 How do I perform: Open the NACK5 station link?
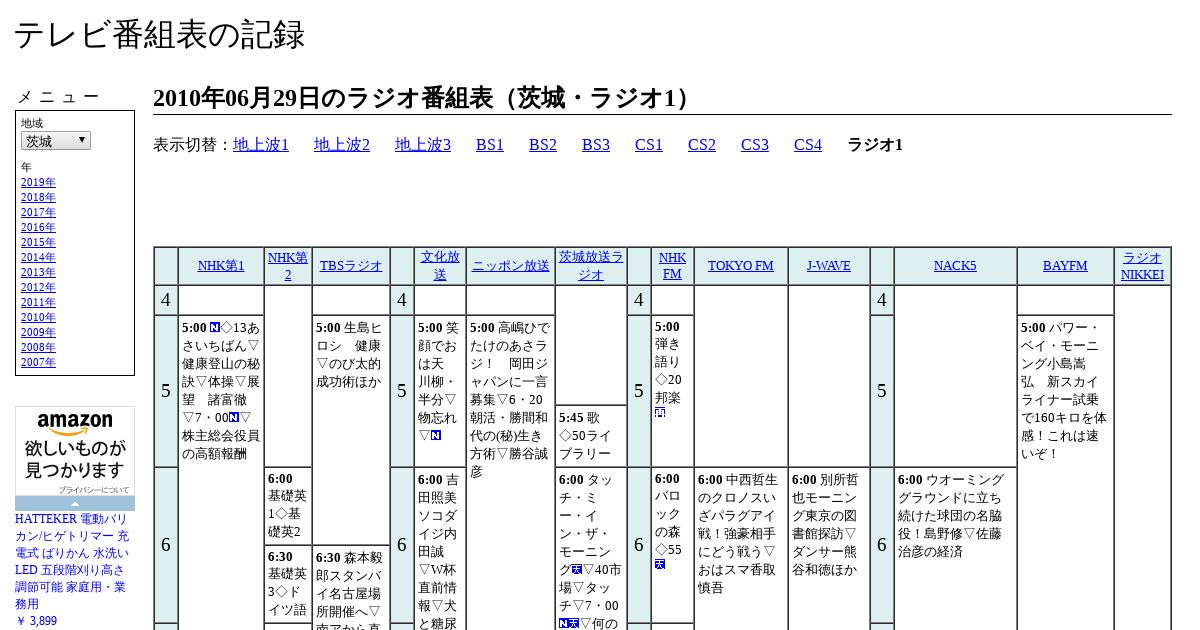(x=955, y=266)
